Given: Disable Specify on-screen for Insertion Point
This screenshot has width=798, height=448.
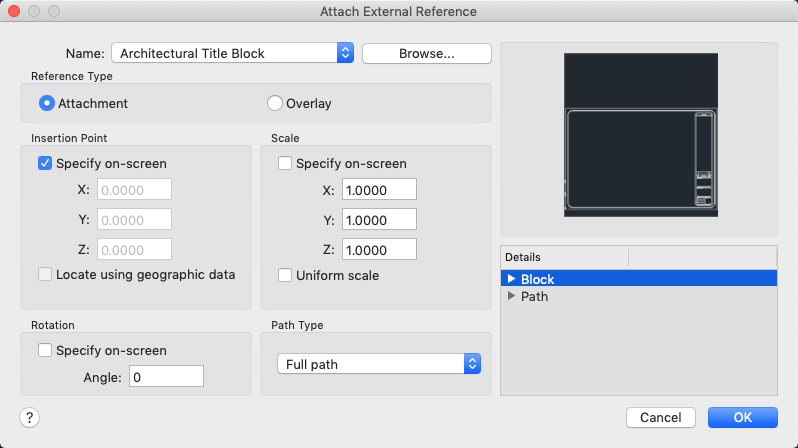Looking at the screenshot, I should point(45,164).
